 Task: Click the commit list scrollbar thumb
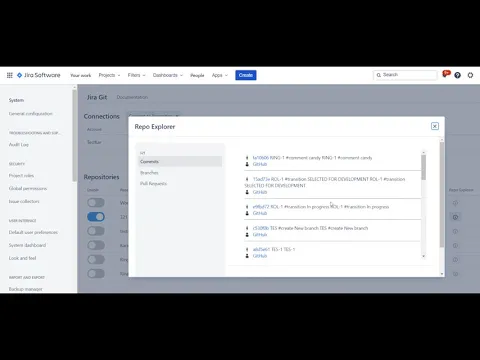[x=423, y=167]
